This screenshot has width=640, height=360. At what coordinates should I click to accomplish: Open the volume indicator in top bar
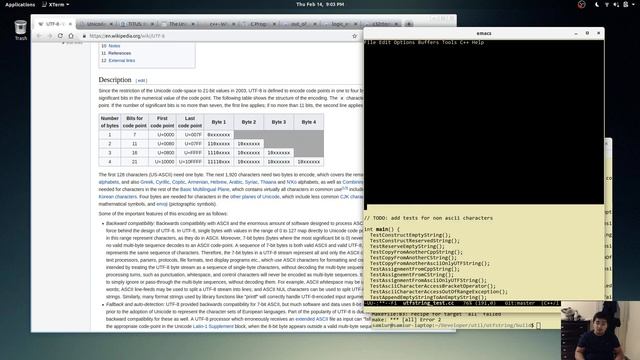click(616, 4)
